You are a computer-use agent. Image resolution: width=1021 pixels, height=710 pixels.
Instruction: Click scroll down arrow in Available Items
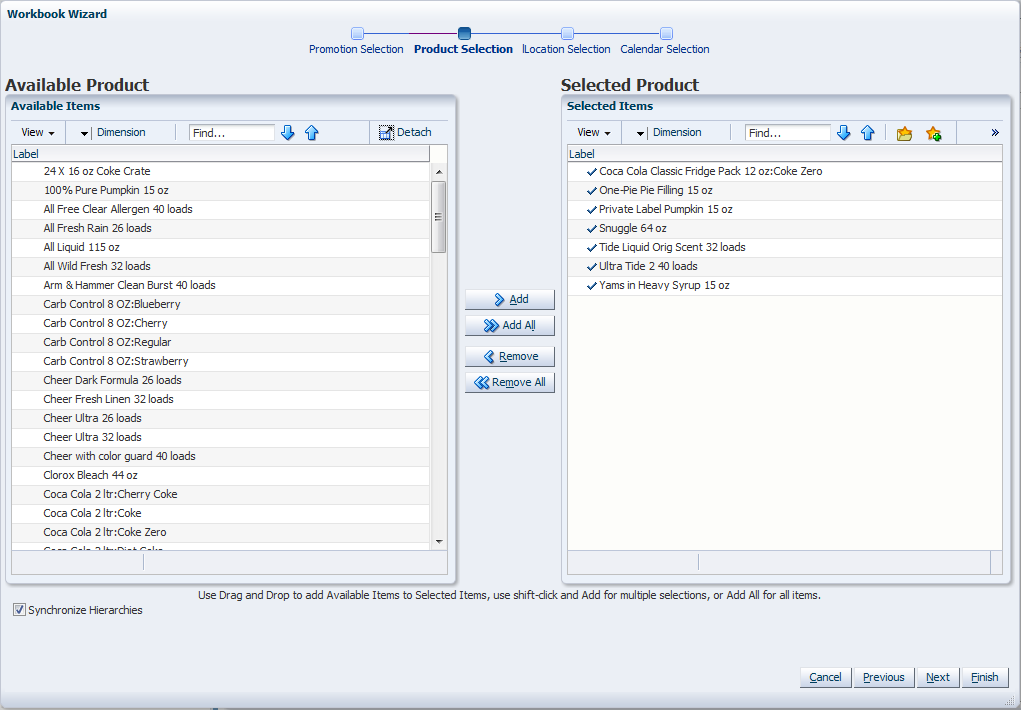coord(439,541)
